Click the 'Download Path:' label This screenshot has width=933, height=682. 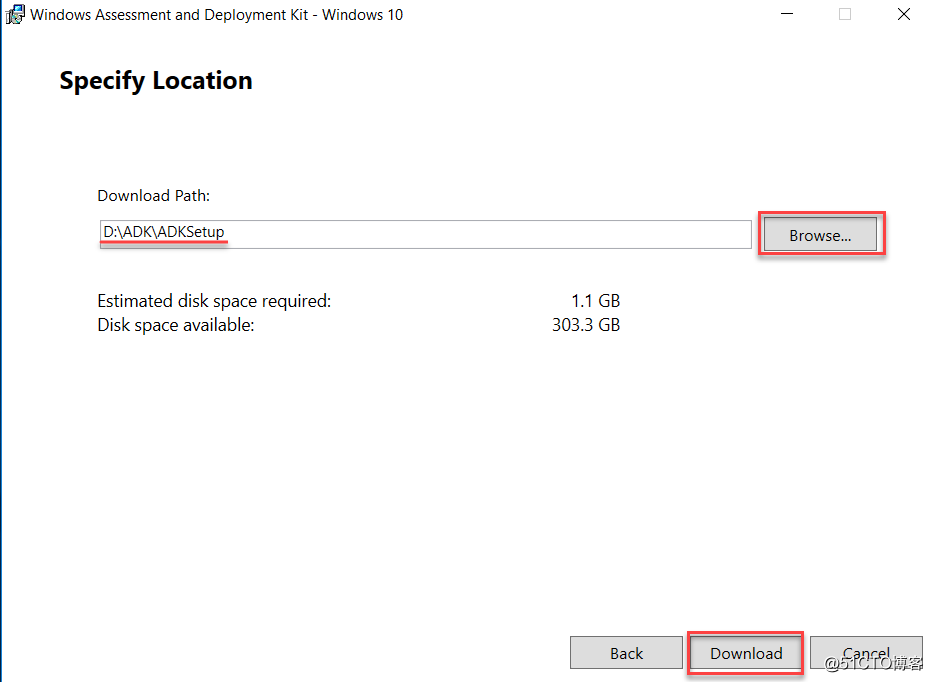[x=154, y=196]
